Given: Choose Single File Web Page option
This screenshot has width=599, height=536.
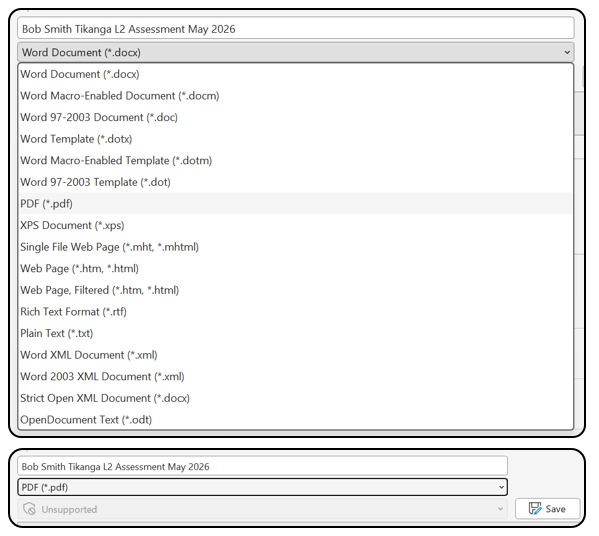Looking at the screenshot, I should (x=296, y=247).
